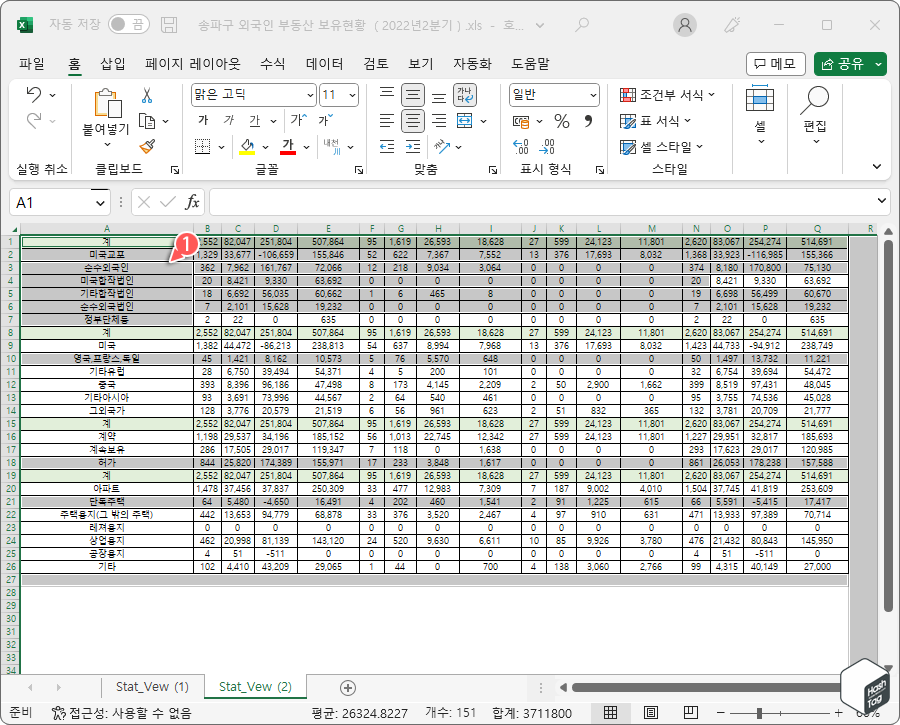This screenshot has height=725, width=900.
Task: Open Conditional Formatting menu
Action: pyautogui.click(x=668, y=95)
